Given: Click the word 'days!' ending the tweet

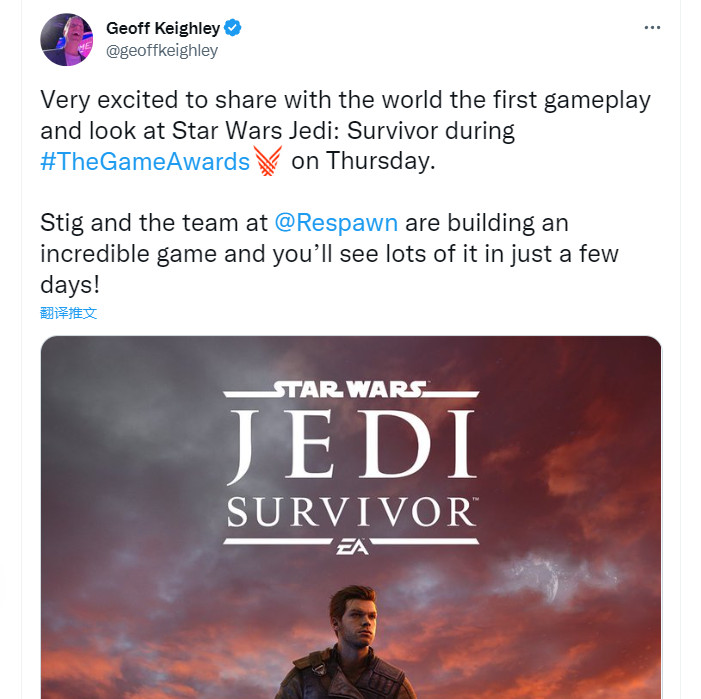Looking at the screenshot, I should [x=70, y=284].
